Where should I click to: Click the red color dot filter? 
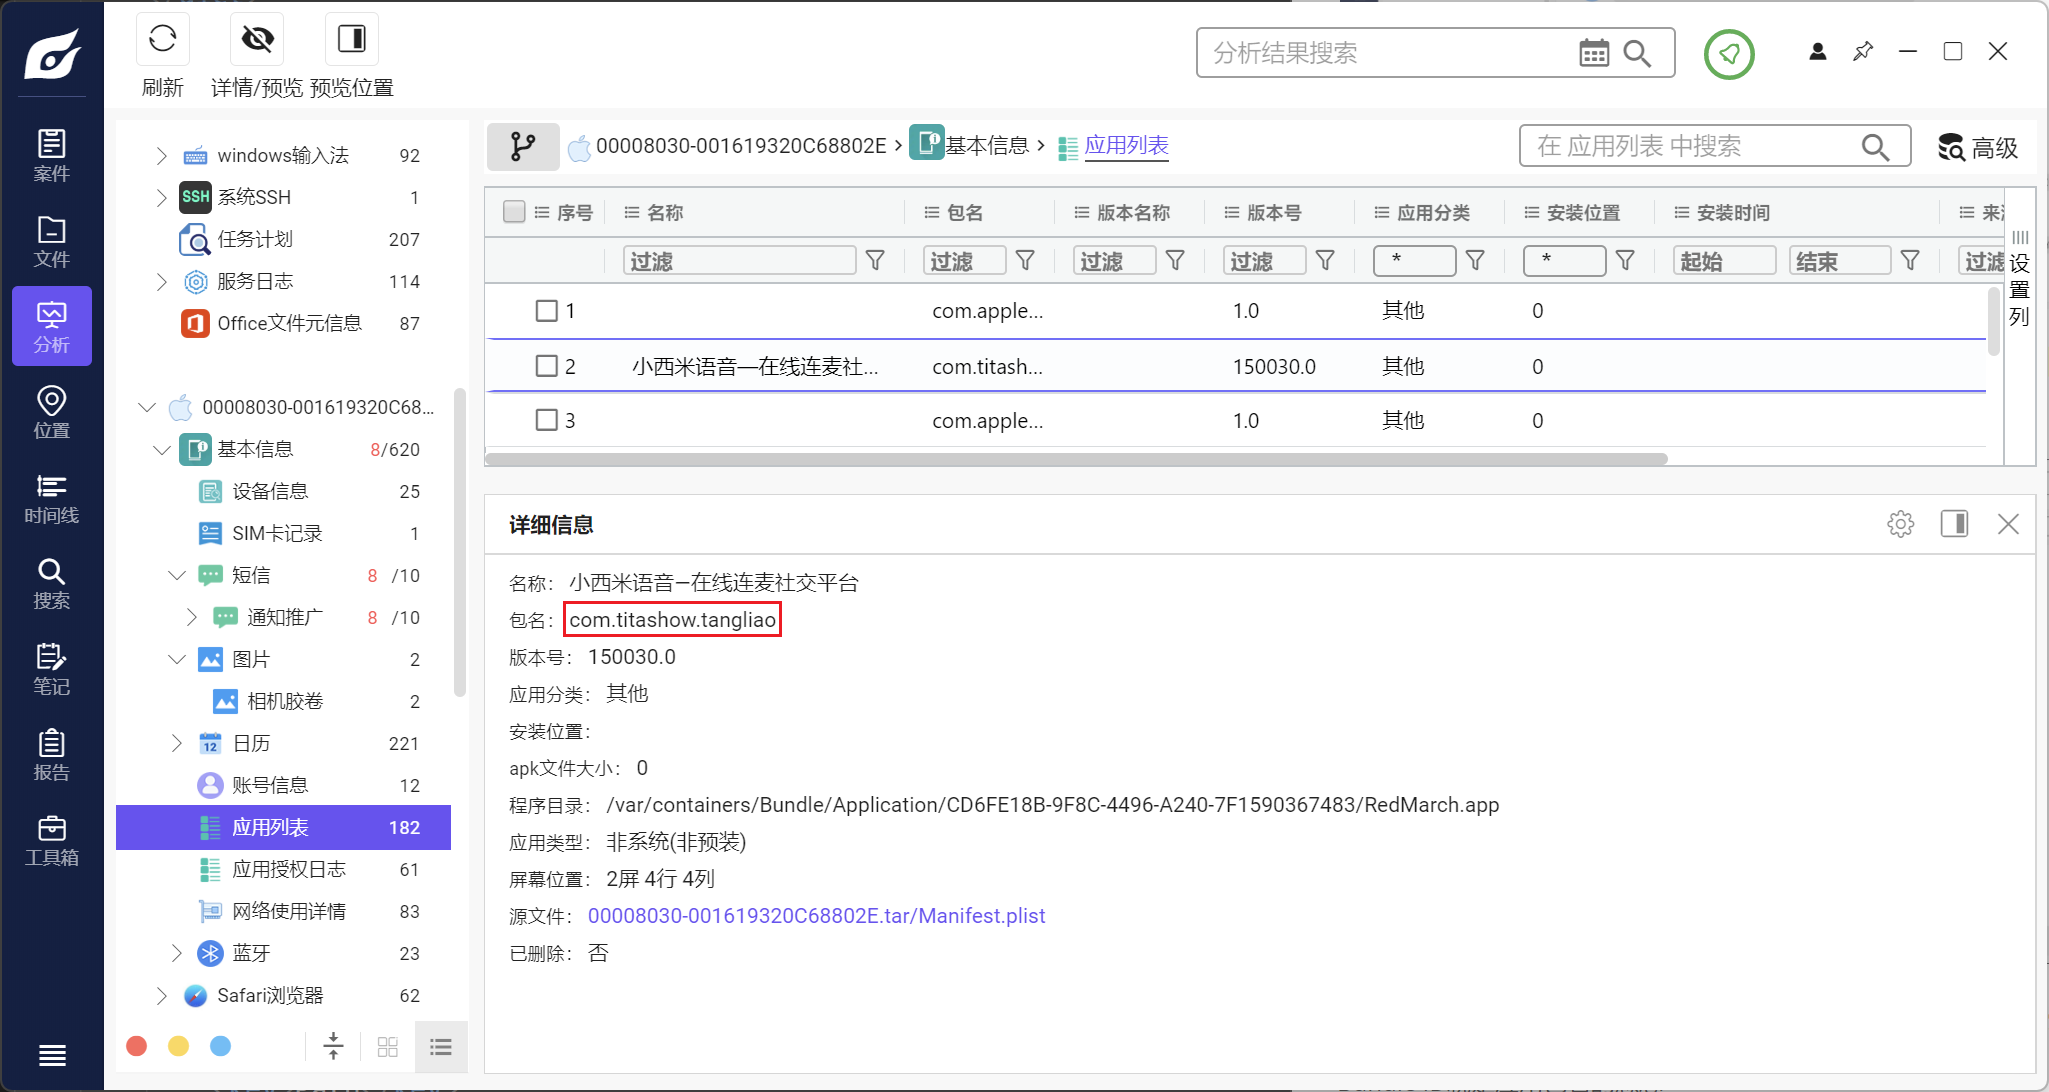137,1046
